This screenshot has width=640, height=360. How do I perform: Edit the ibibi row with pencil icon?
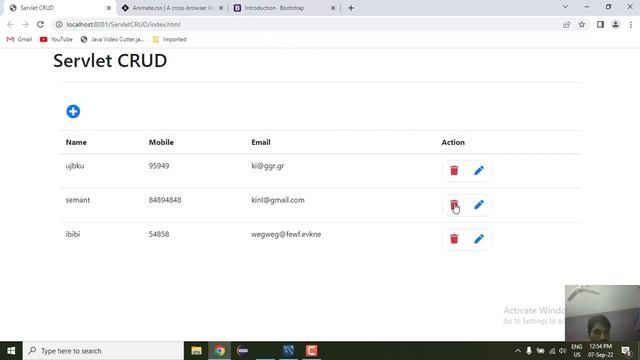479,239
